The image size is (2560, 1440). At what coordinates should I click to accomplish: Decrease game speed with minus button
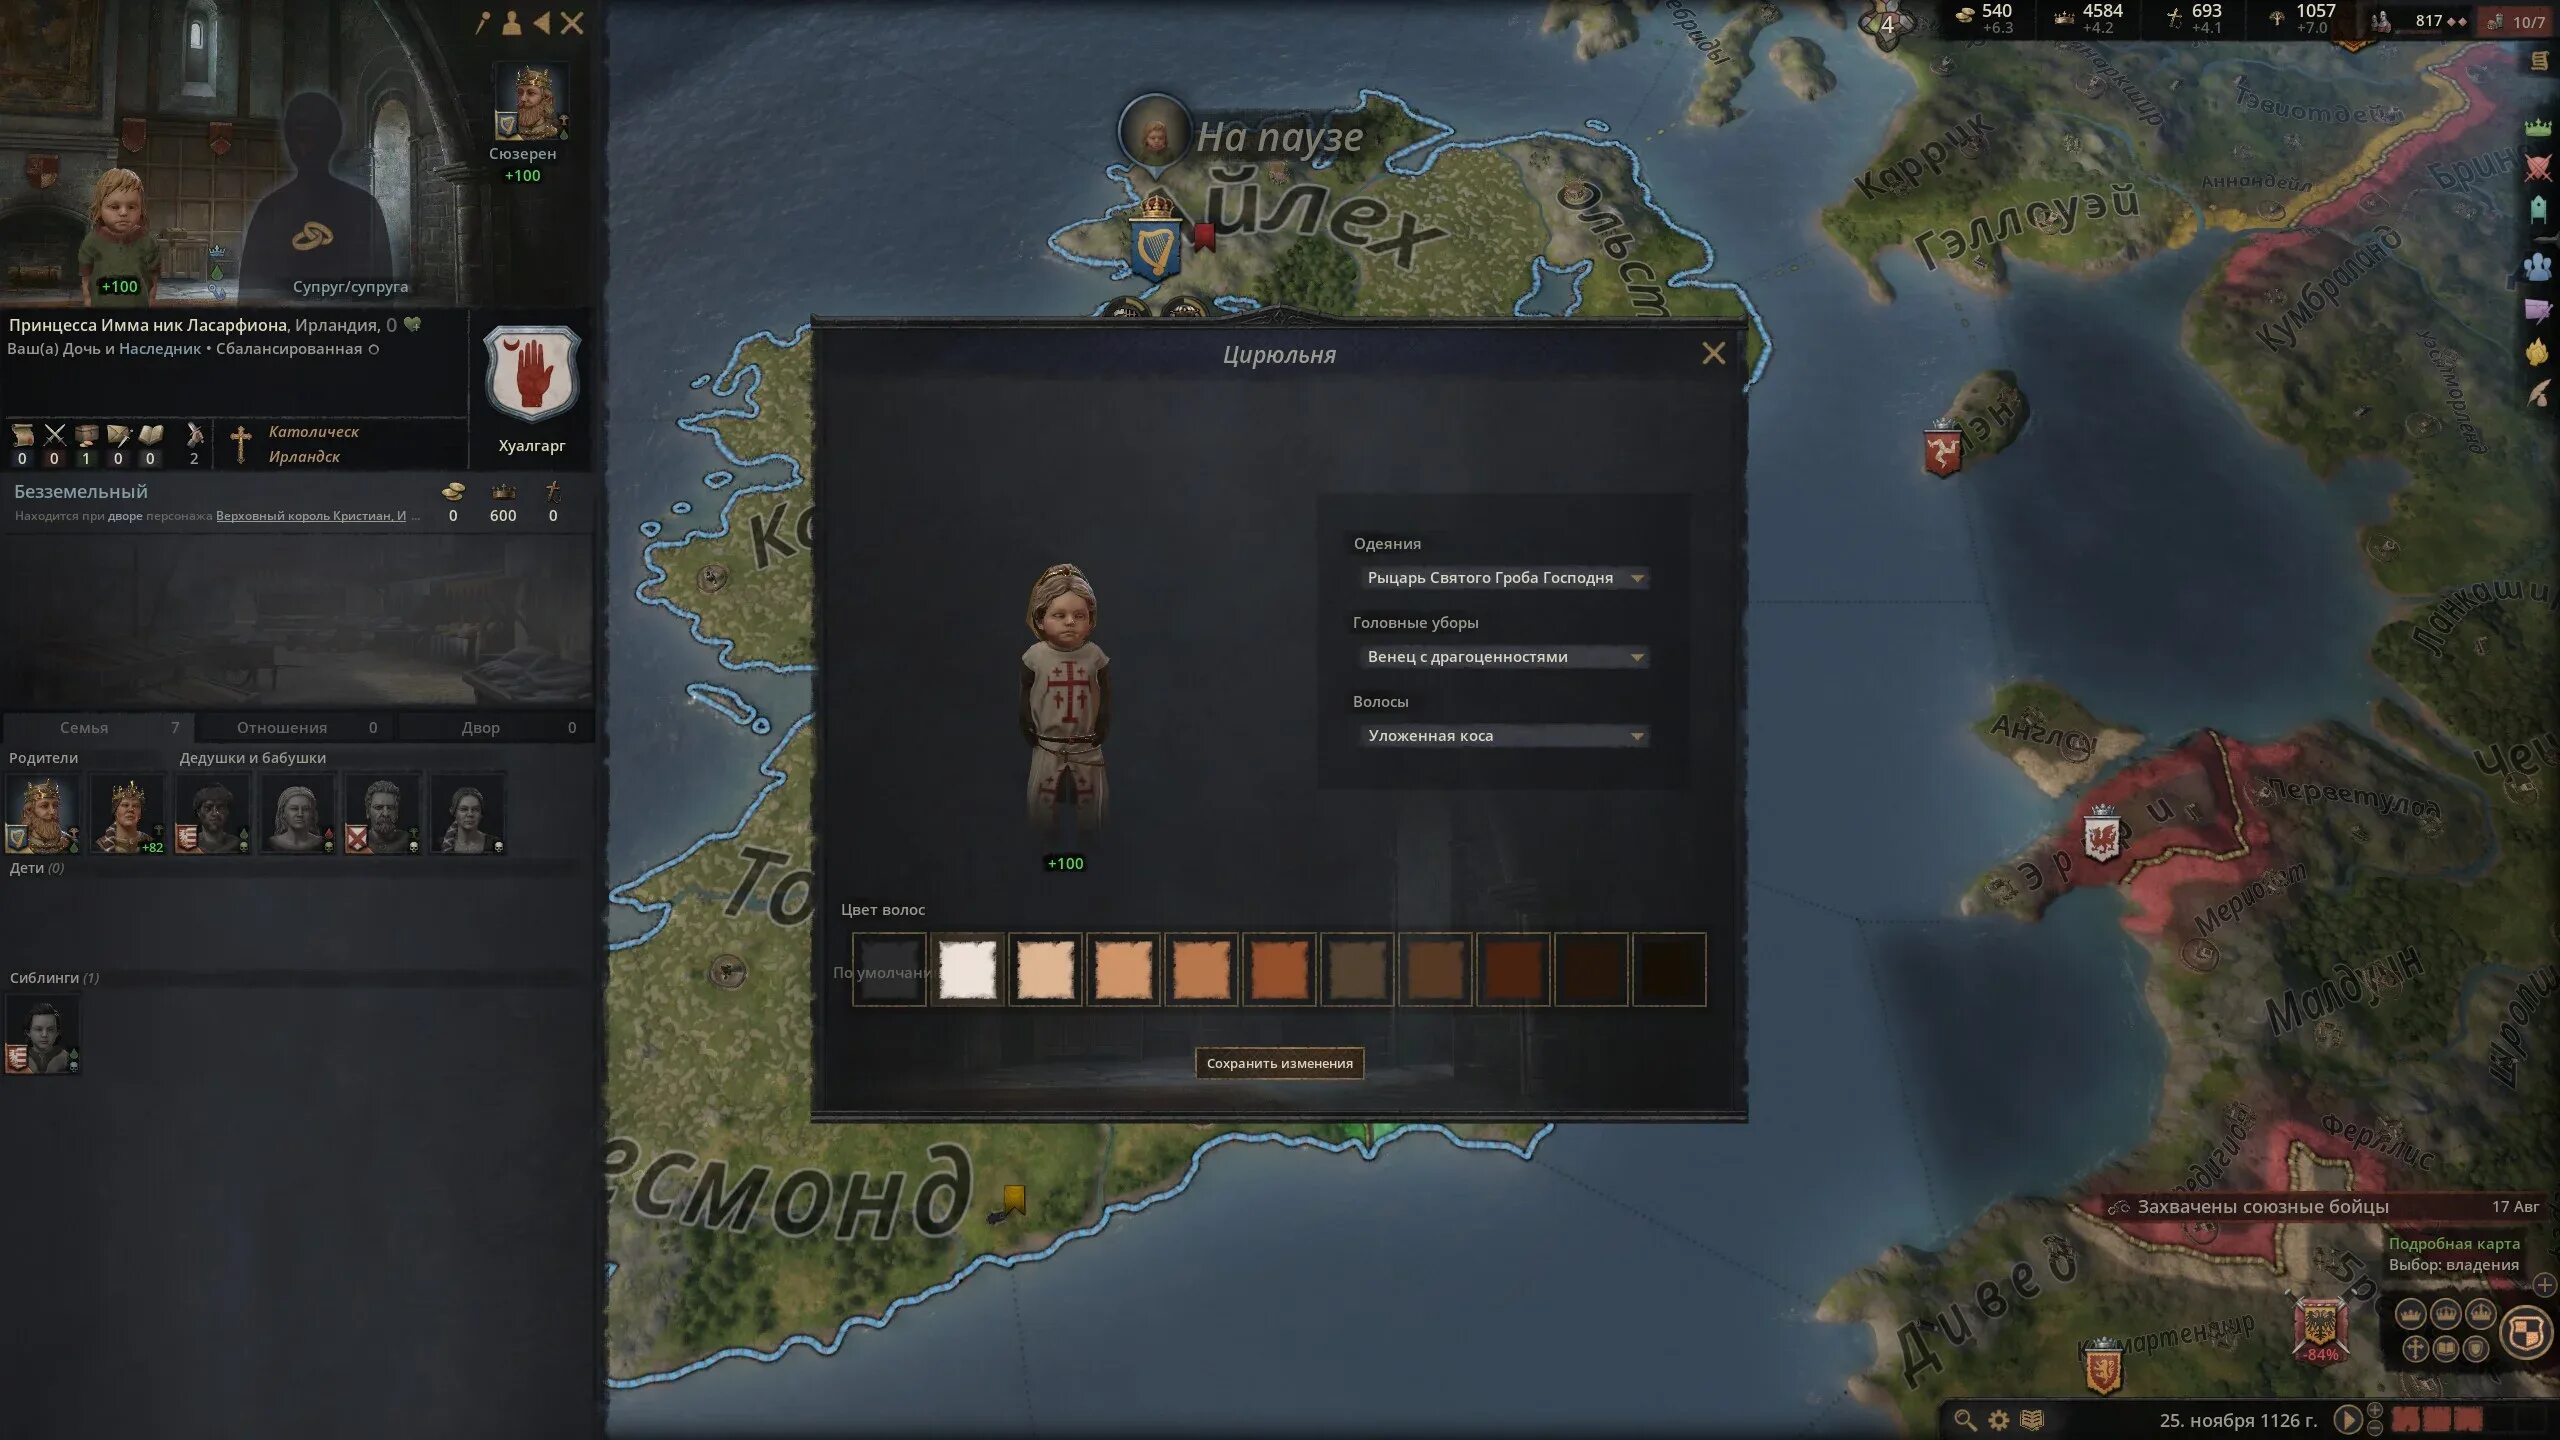pyautogui.click(x=2375, y=1428)
